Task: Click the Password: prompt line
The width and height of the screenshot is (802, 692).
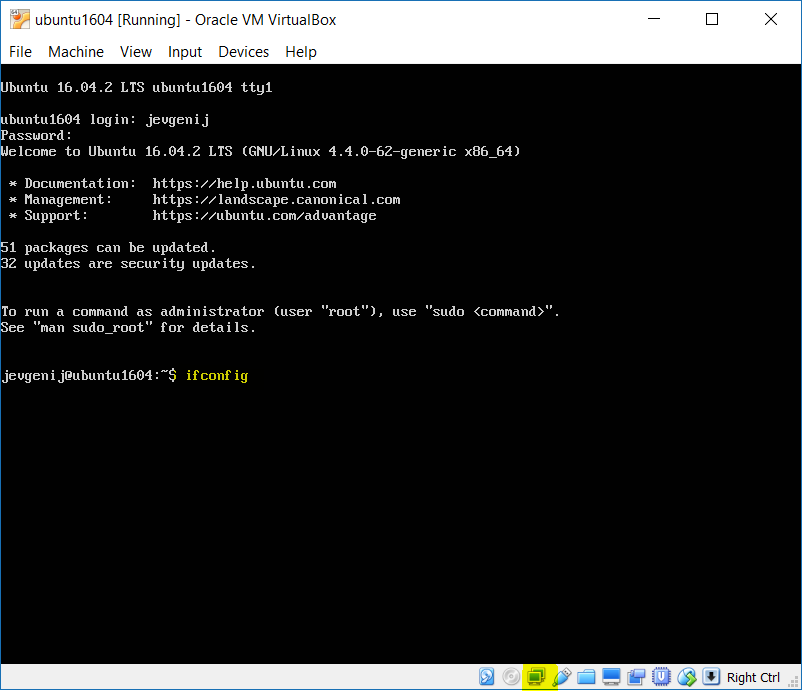Action: (x=36, y=136)
